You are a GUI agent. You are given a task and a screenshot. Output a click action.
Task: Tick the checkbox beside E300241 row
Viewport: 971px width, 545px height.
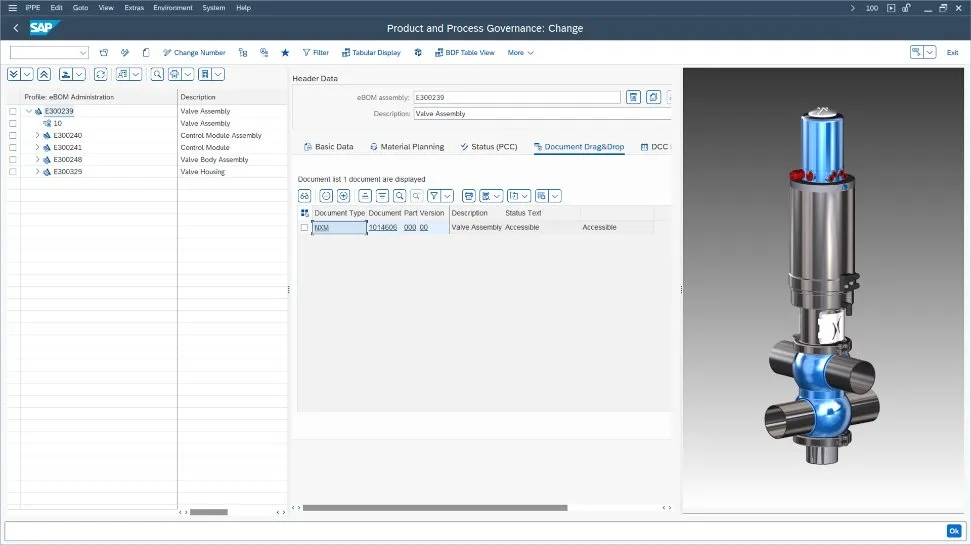[x=13, y=147]
